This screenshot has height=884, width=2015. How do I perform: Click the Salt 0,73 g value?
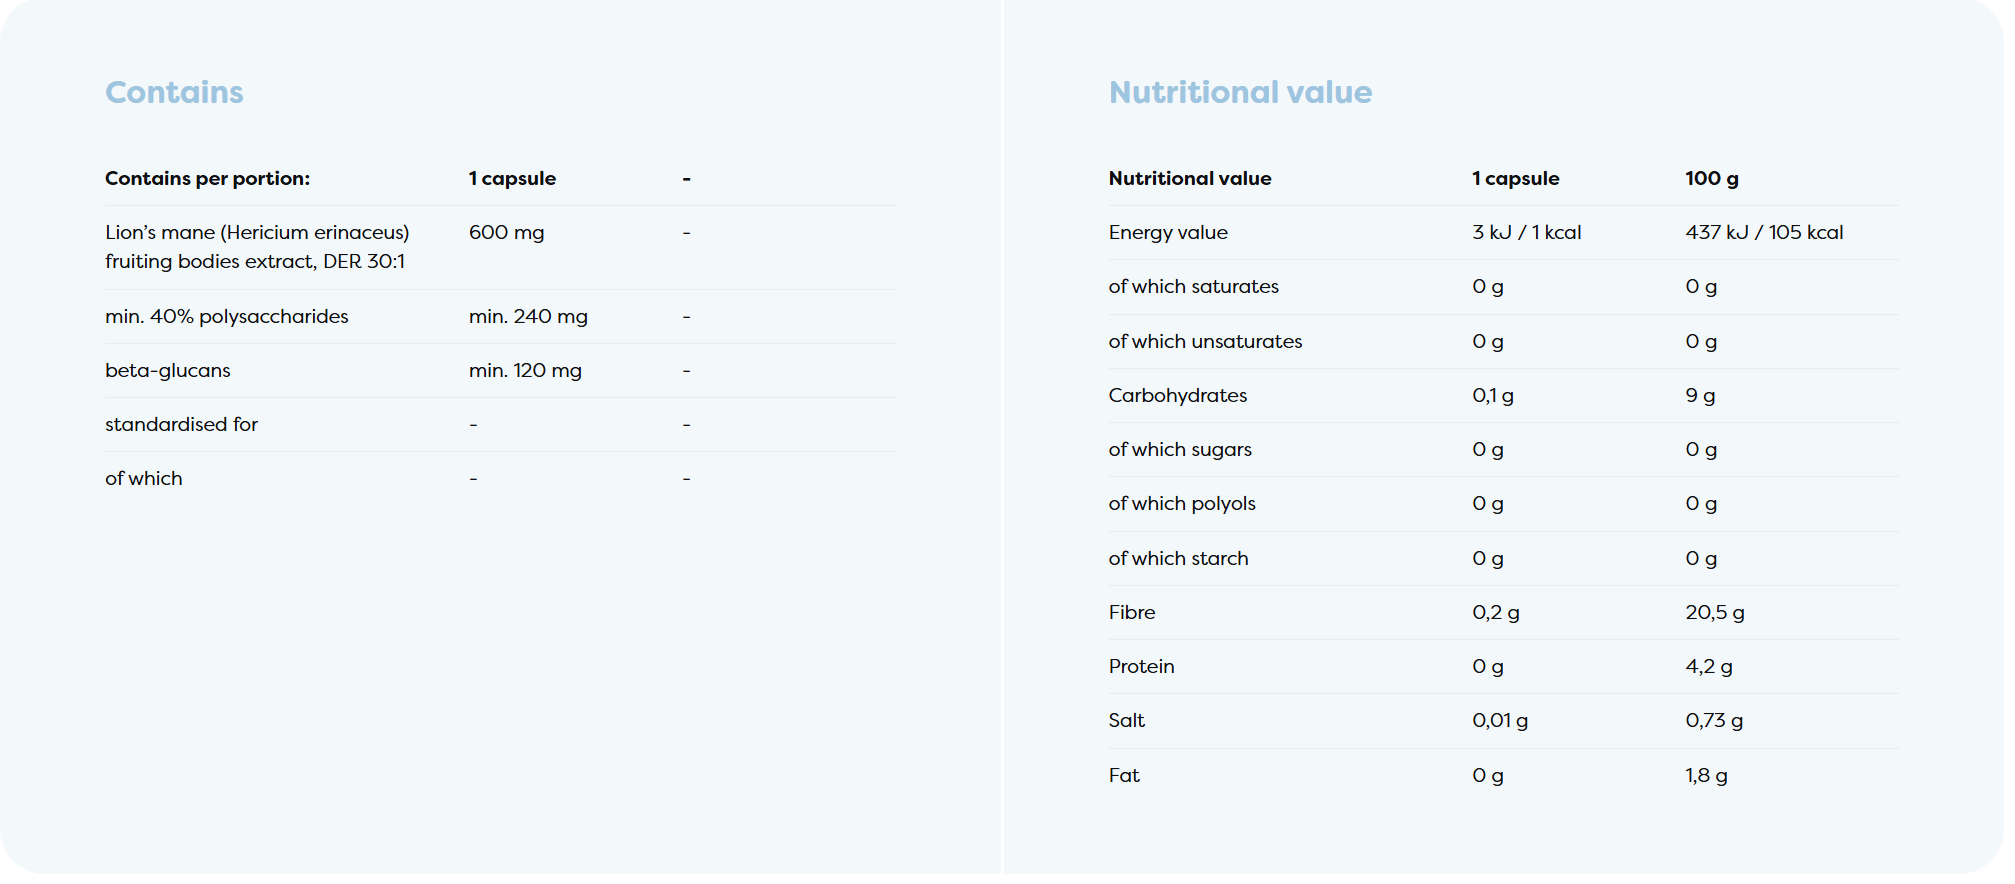pos(1713,721)
